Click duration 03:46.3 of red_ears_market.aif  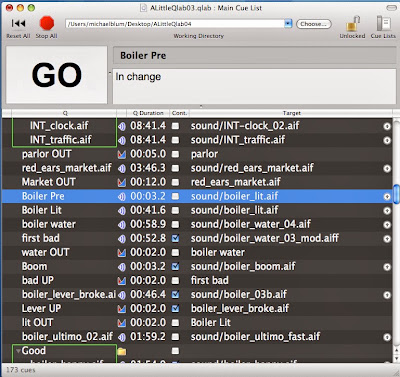148,168
